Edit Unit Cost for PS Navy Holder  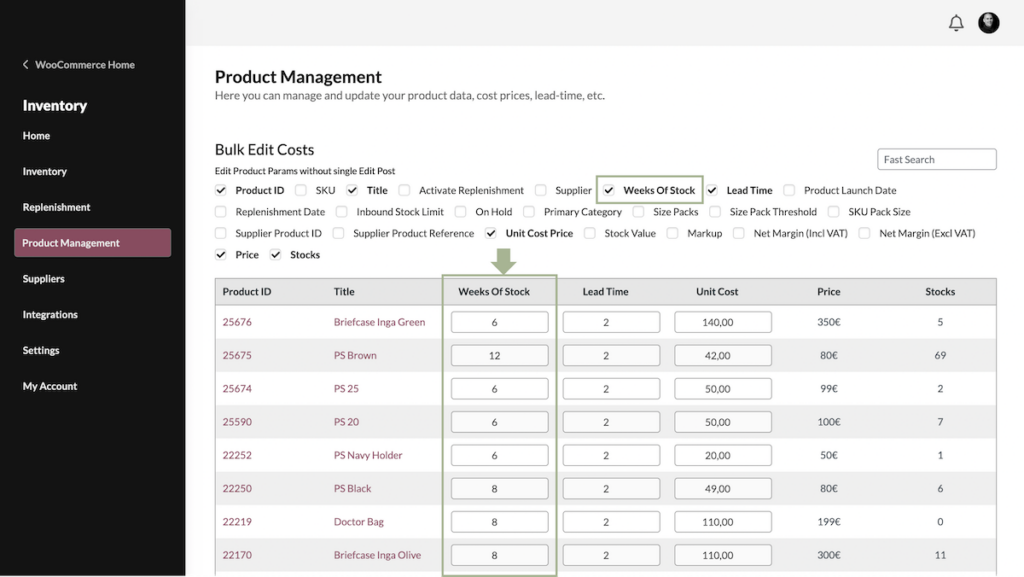(723, 455)
